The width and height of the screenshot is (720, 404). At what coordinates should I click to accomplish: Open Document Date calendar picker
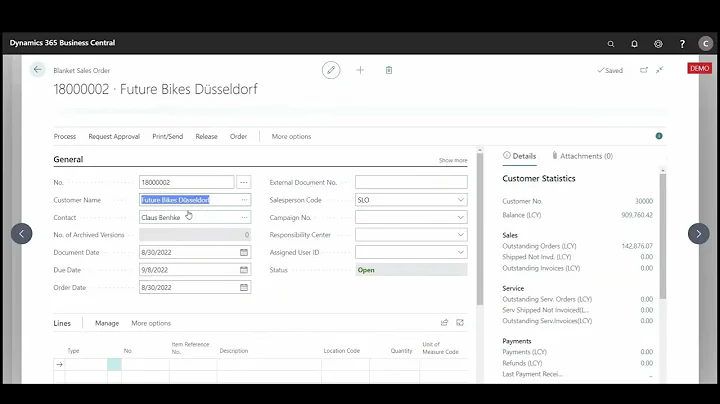(244, 252)
